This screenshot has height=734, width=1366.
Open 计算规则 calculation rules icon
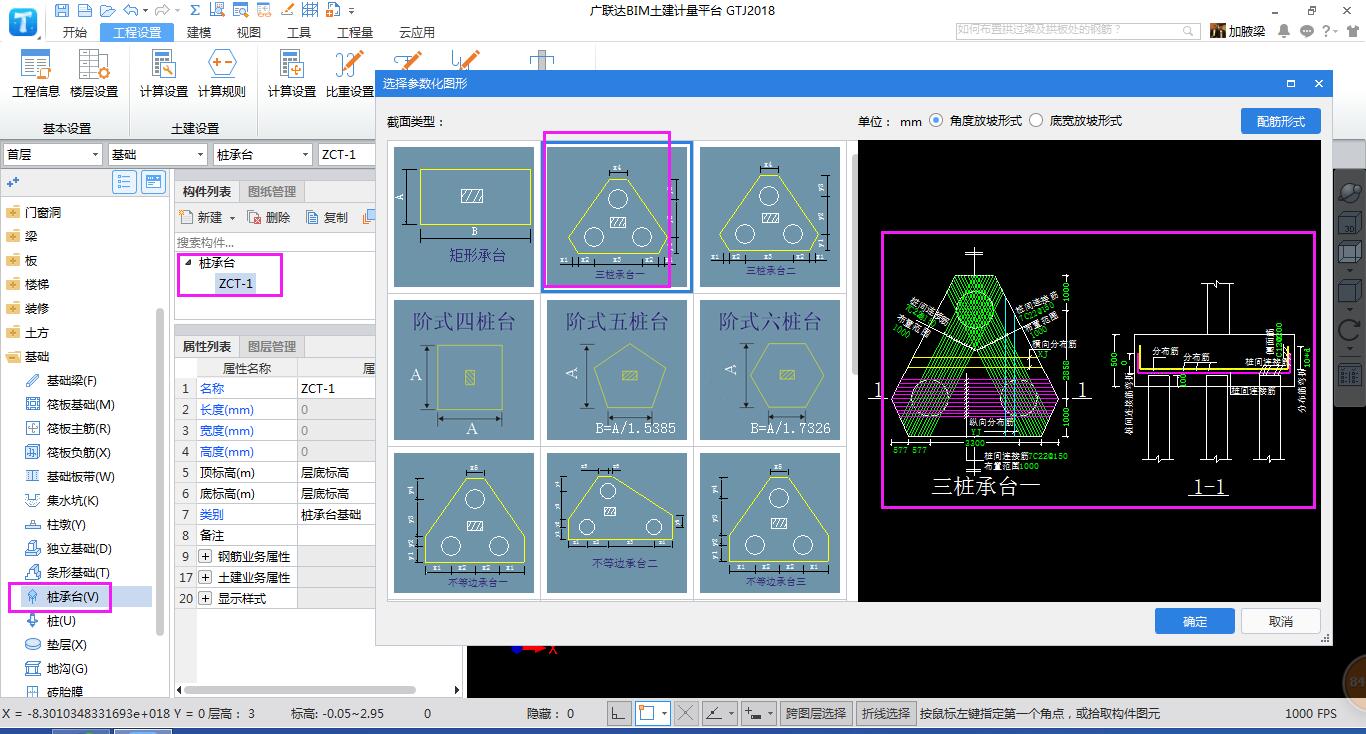(221, 74)
